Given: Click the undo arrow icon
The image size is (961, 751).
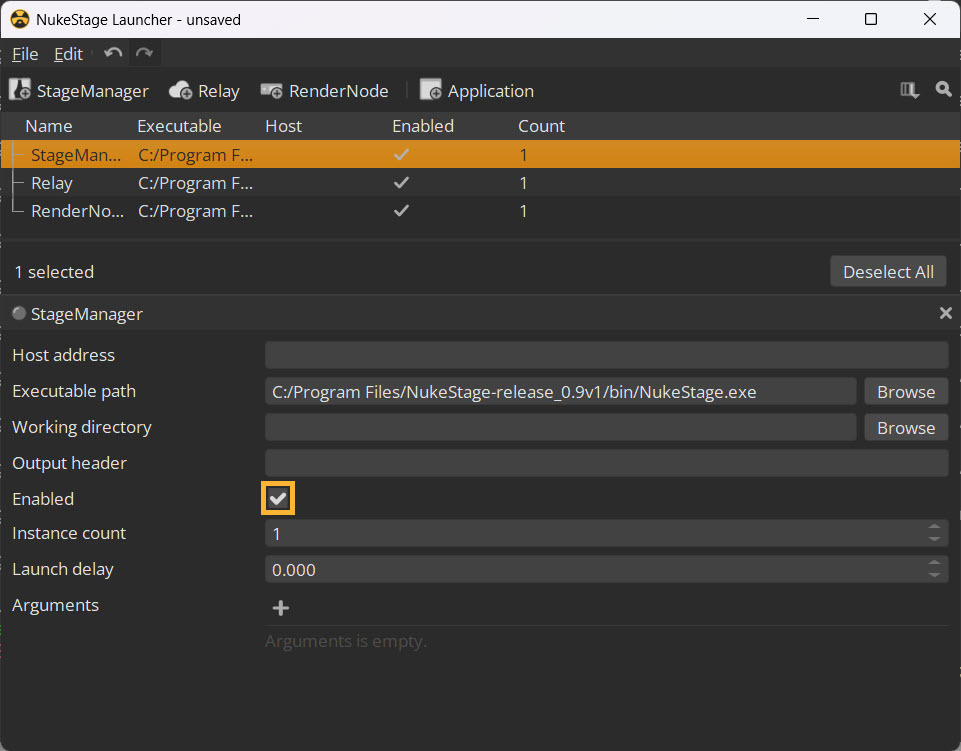Looking at the screenshot, I should [x=113, y=54].
